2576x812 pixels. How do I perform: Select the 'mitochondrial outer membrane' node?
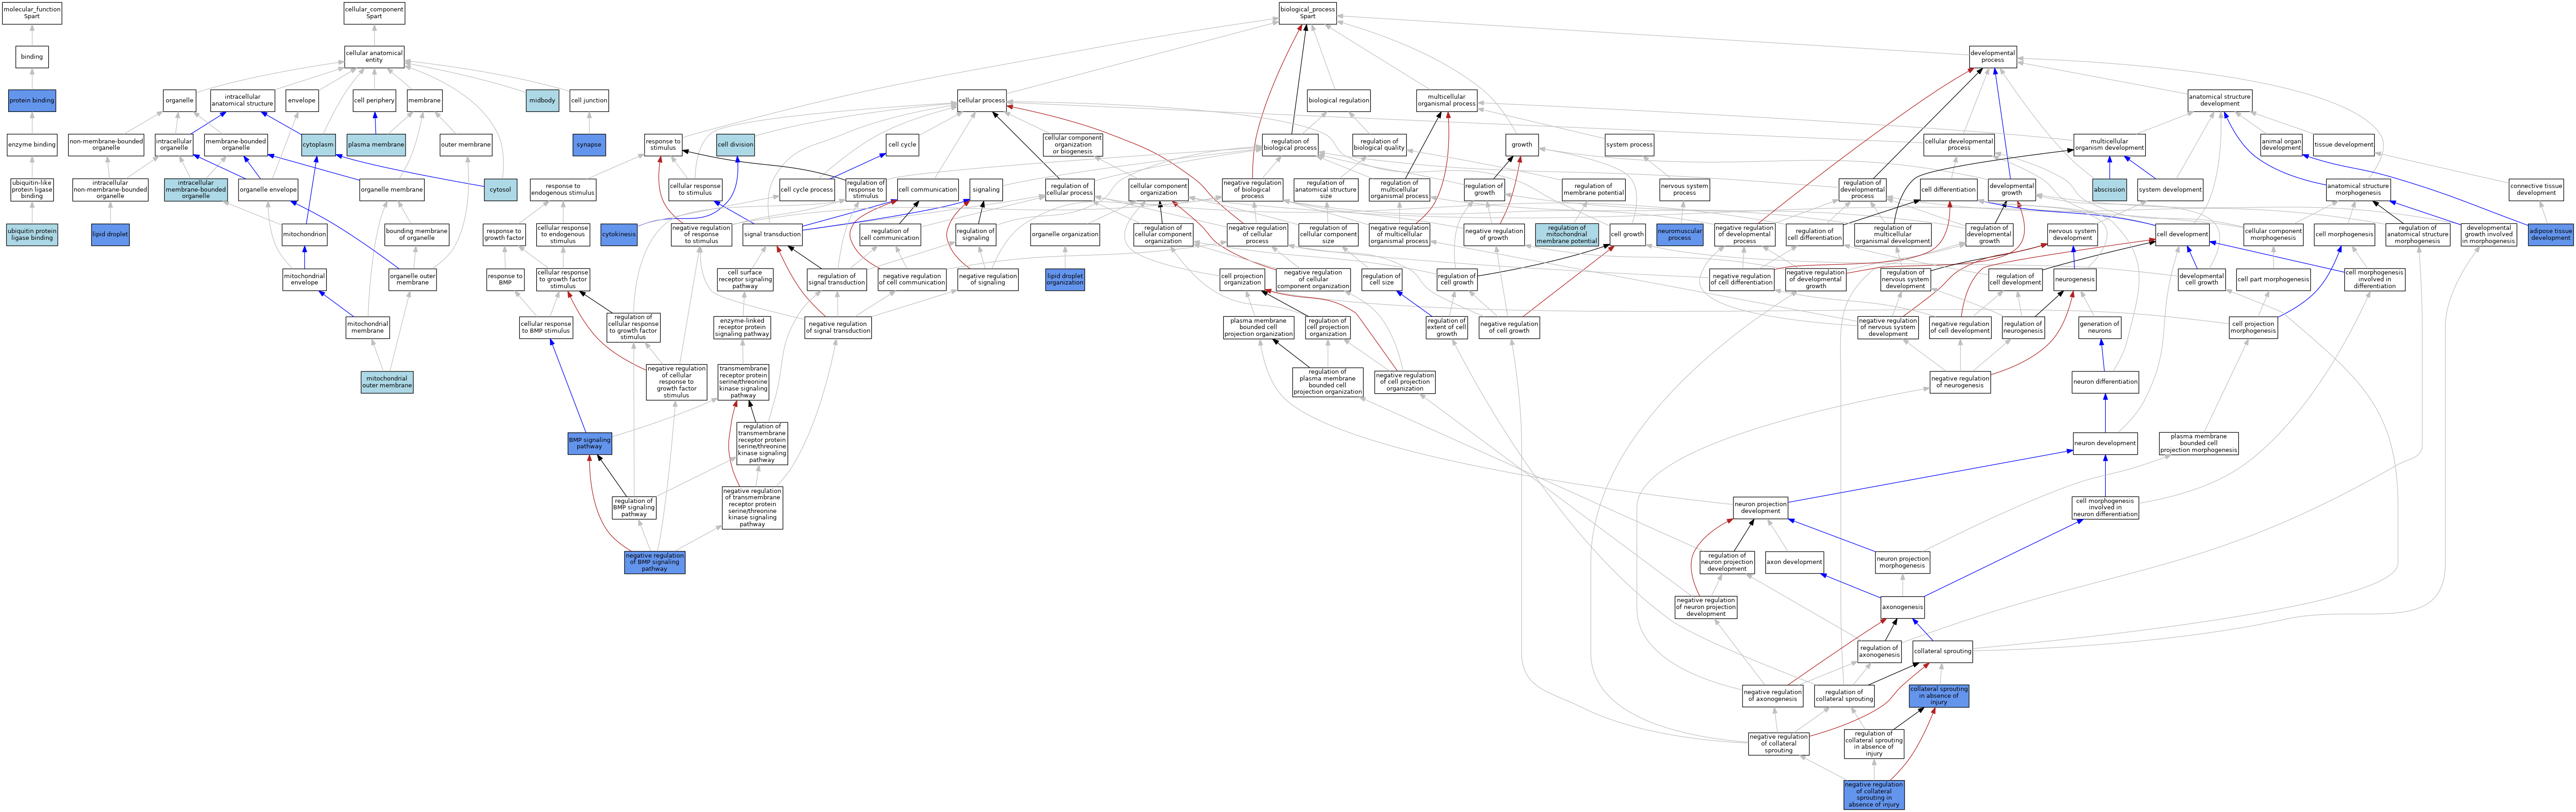click(387, 382)
